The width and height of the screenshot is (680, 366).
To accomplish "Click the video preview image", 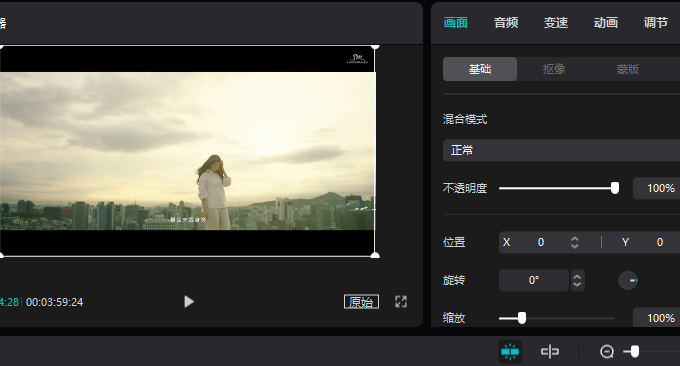I will (187, 151).
